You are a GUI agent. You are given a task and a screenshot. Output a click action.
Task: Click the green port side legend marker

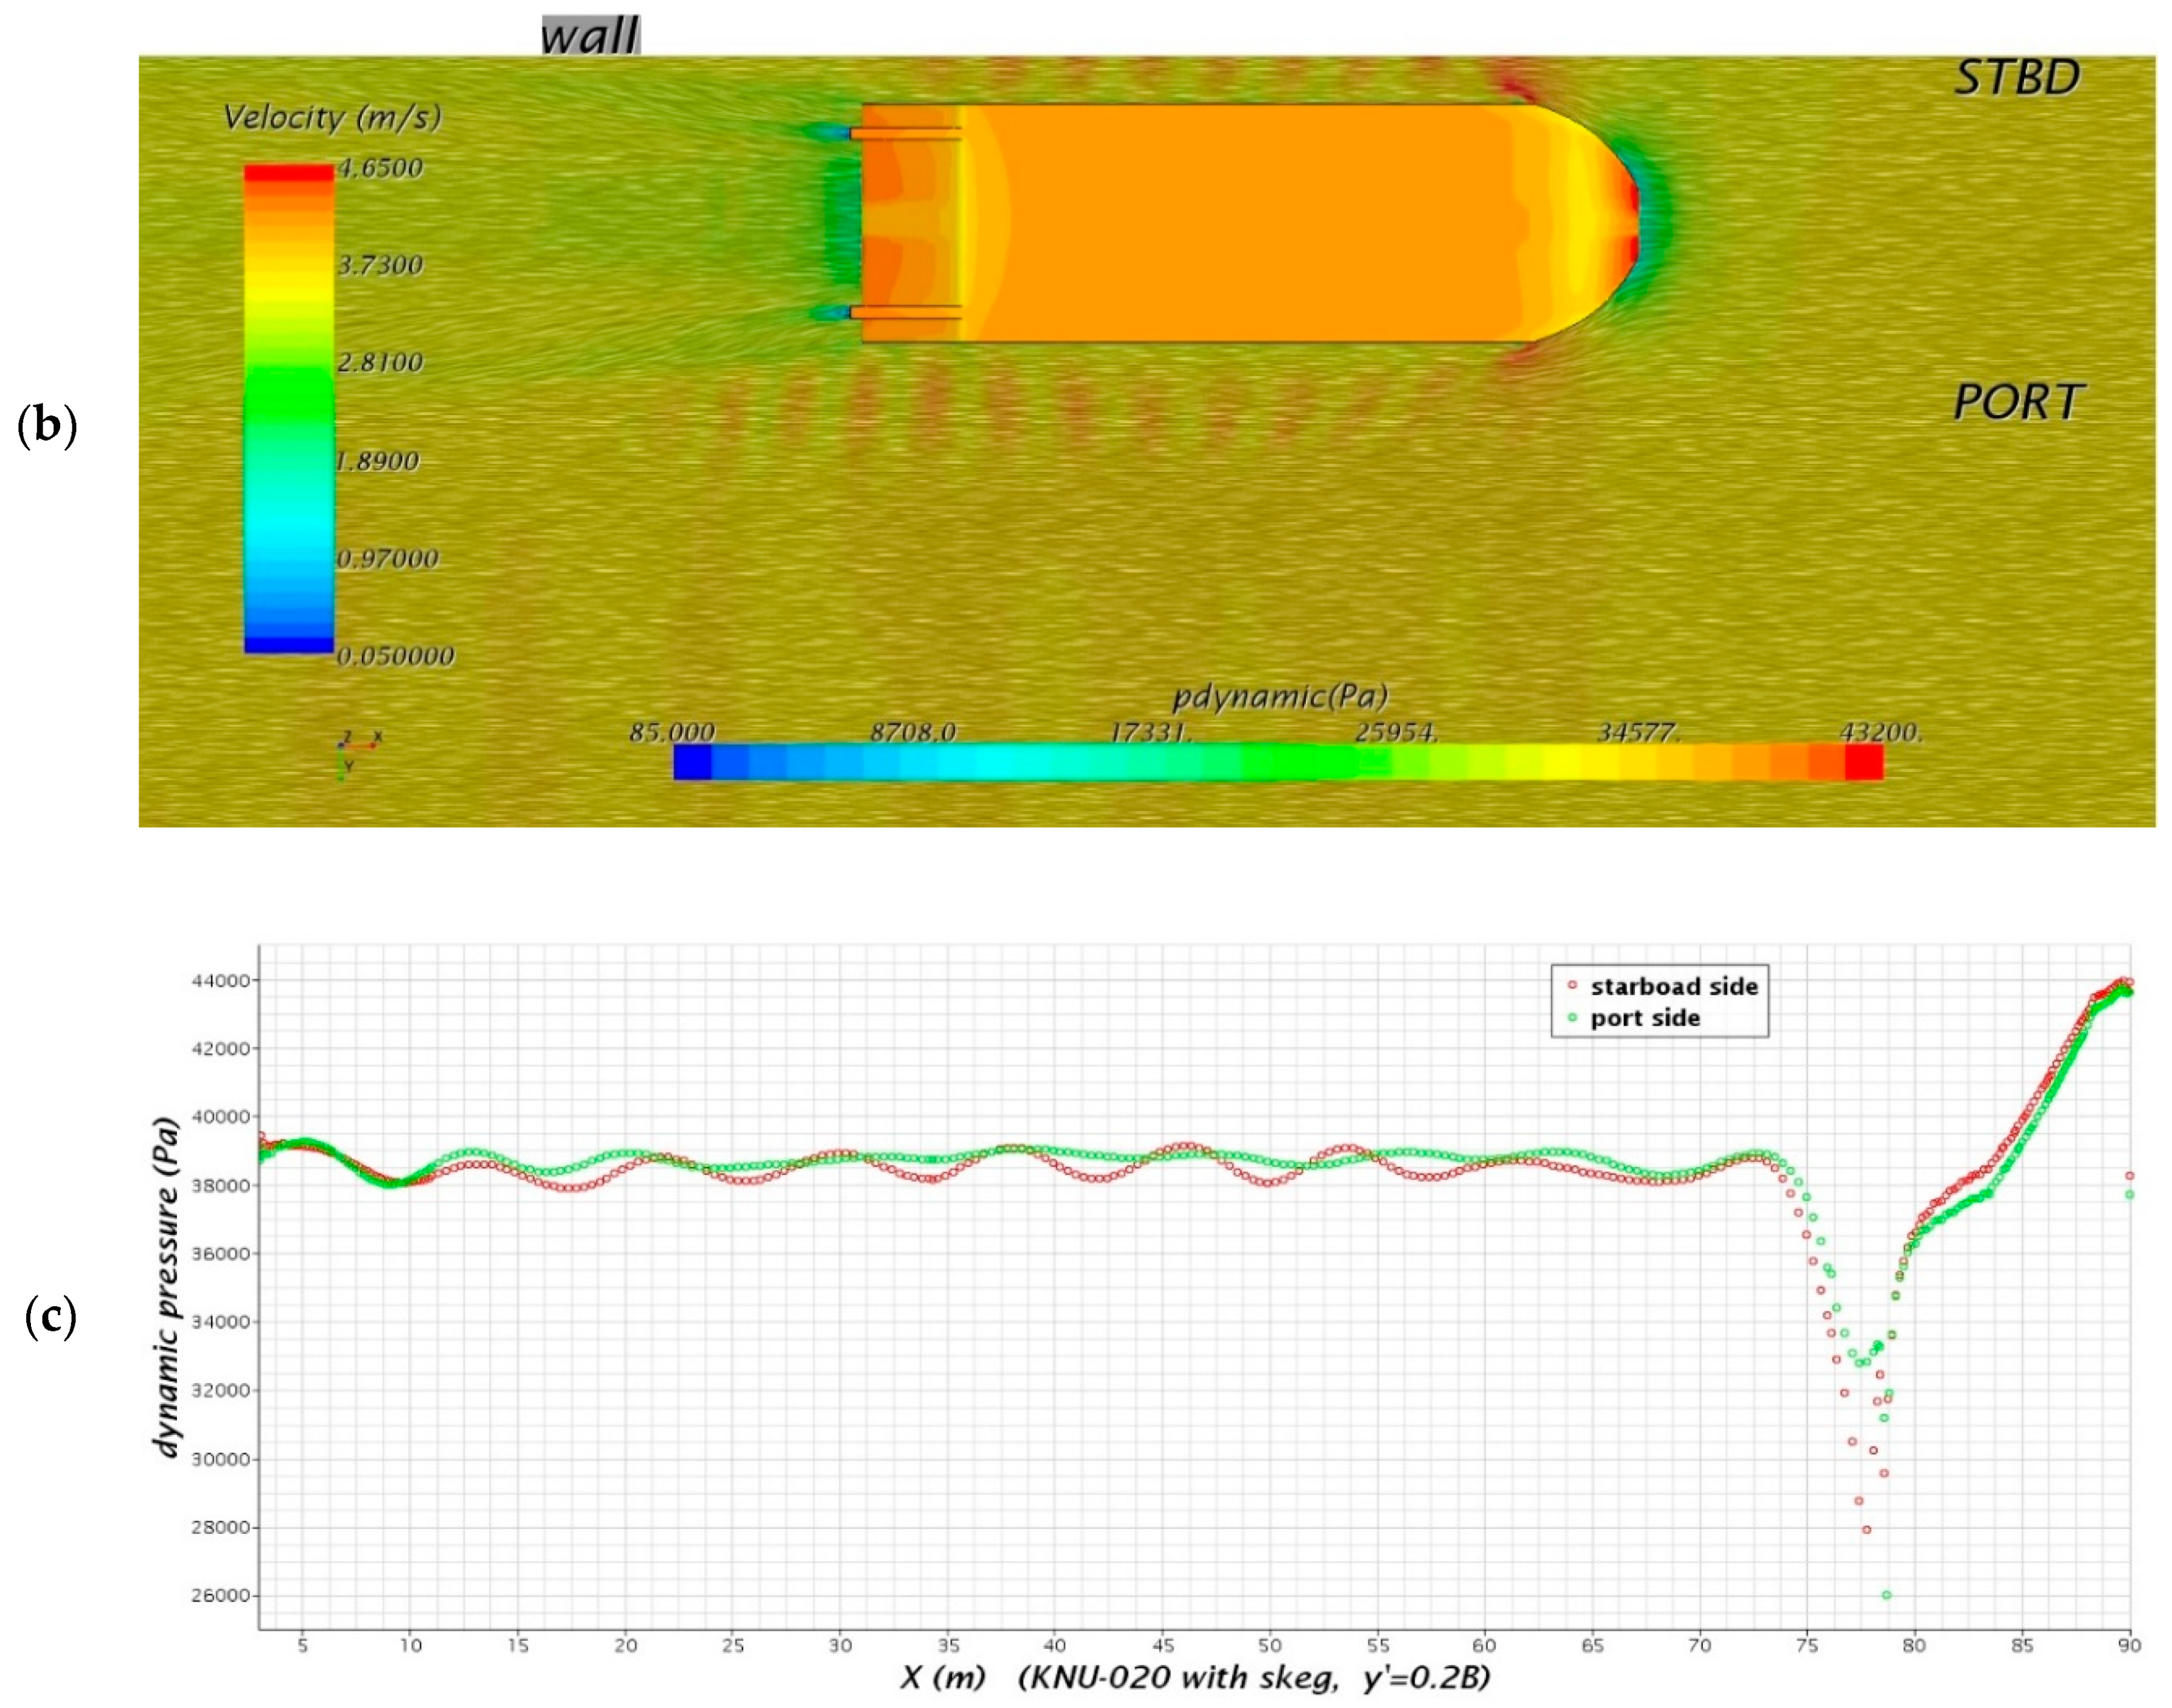point(1572,1017)
